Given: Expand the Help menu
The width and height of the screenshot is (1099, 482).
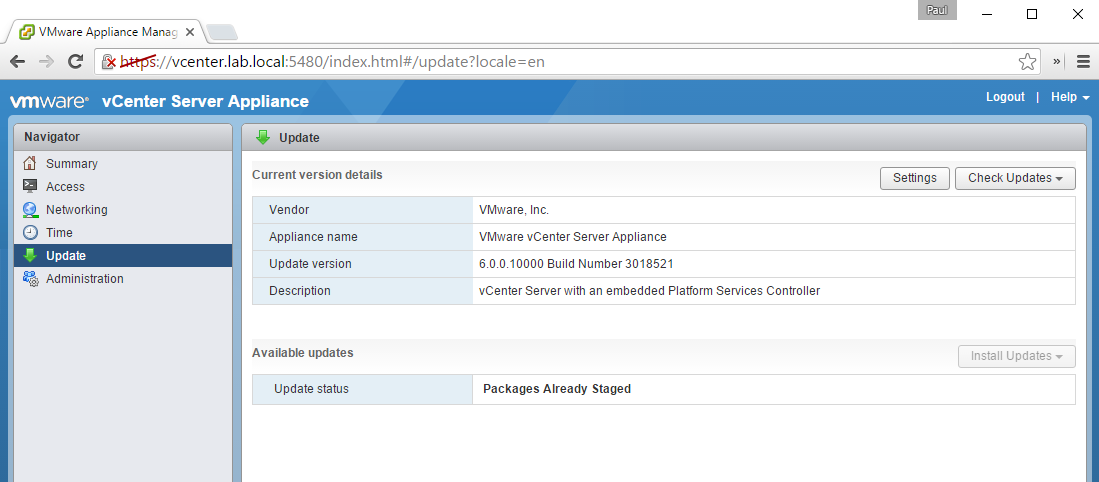Looking at the screenshot, I should [1070, 97].
